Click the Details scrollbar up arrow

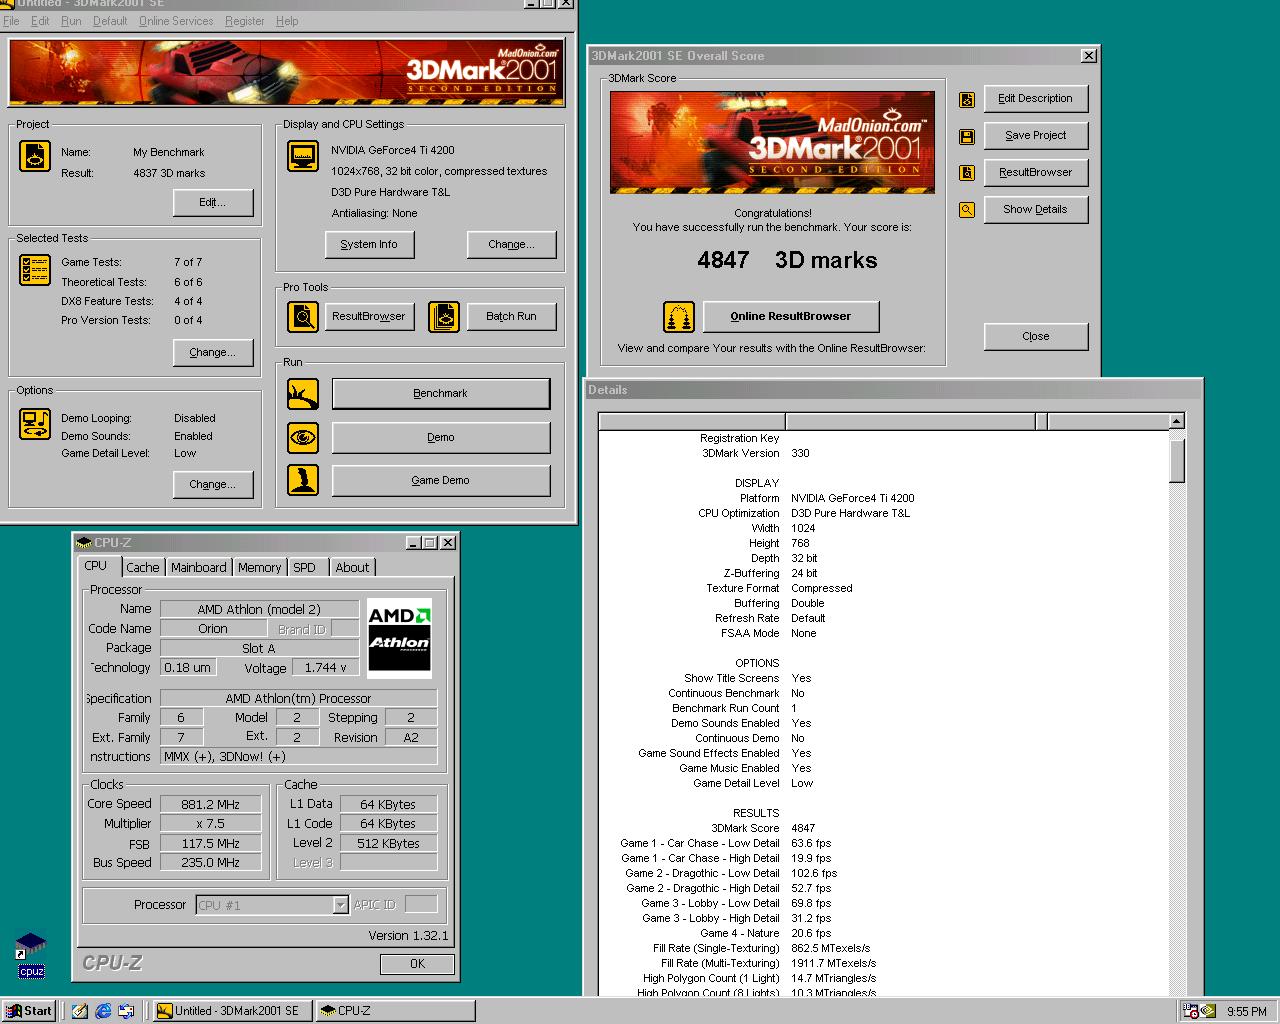point(1177,421)
